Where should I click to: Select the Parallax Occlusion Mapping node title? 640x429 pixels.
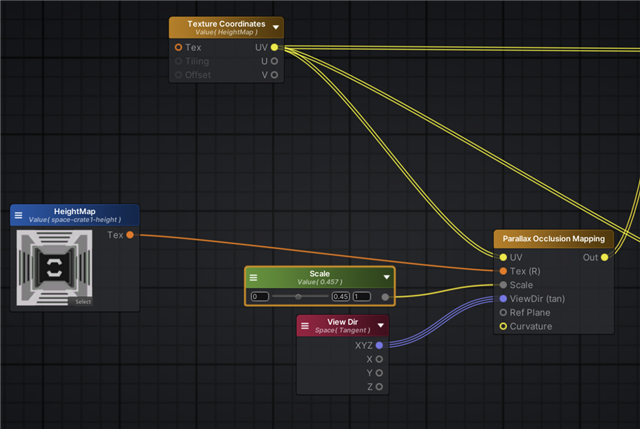pyautogui.click(x=553, y=239)
